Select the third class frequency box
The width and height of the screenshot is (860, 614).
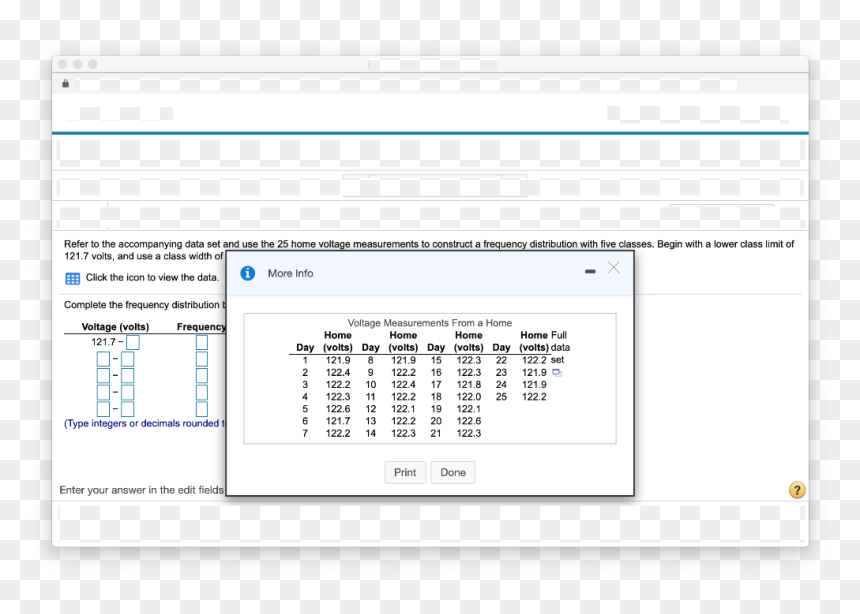click(202, 376)
